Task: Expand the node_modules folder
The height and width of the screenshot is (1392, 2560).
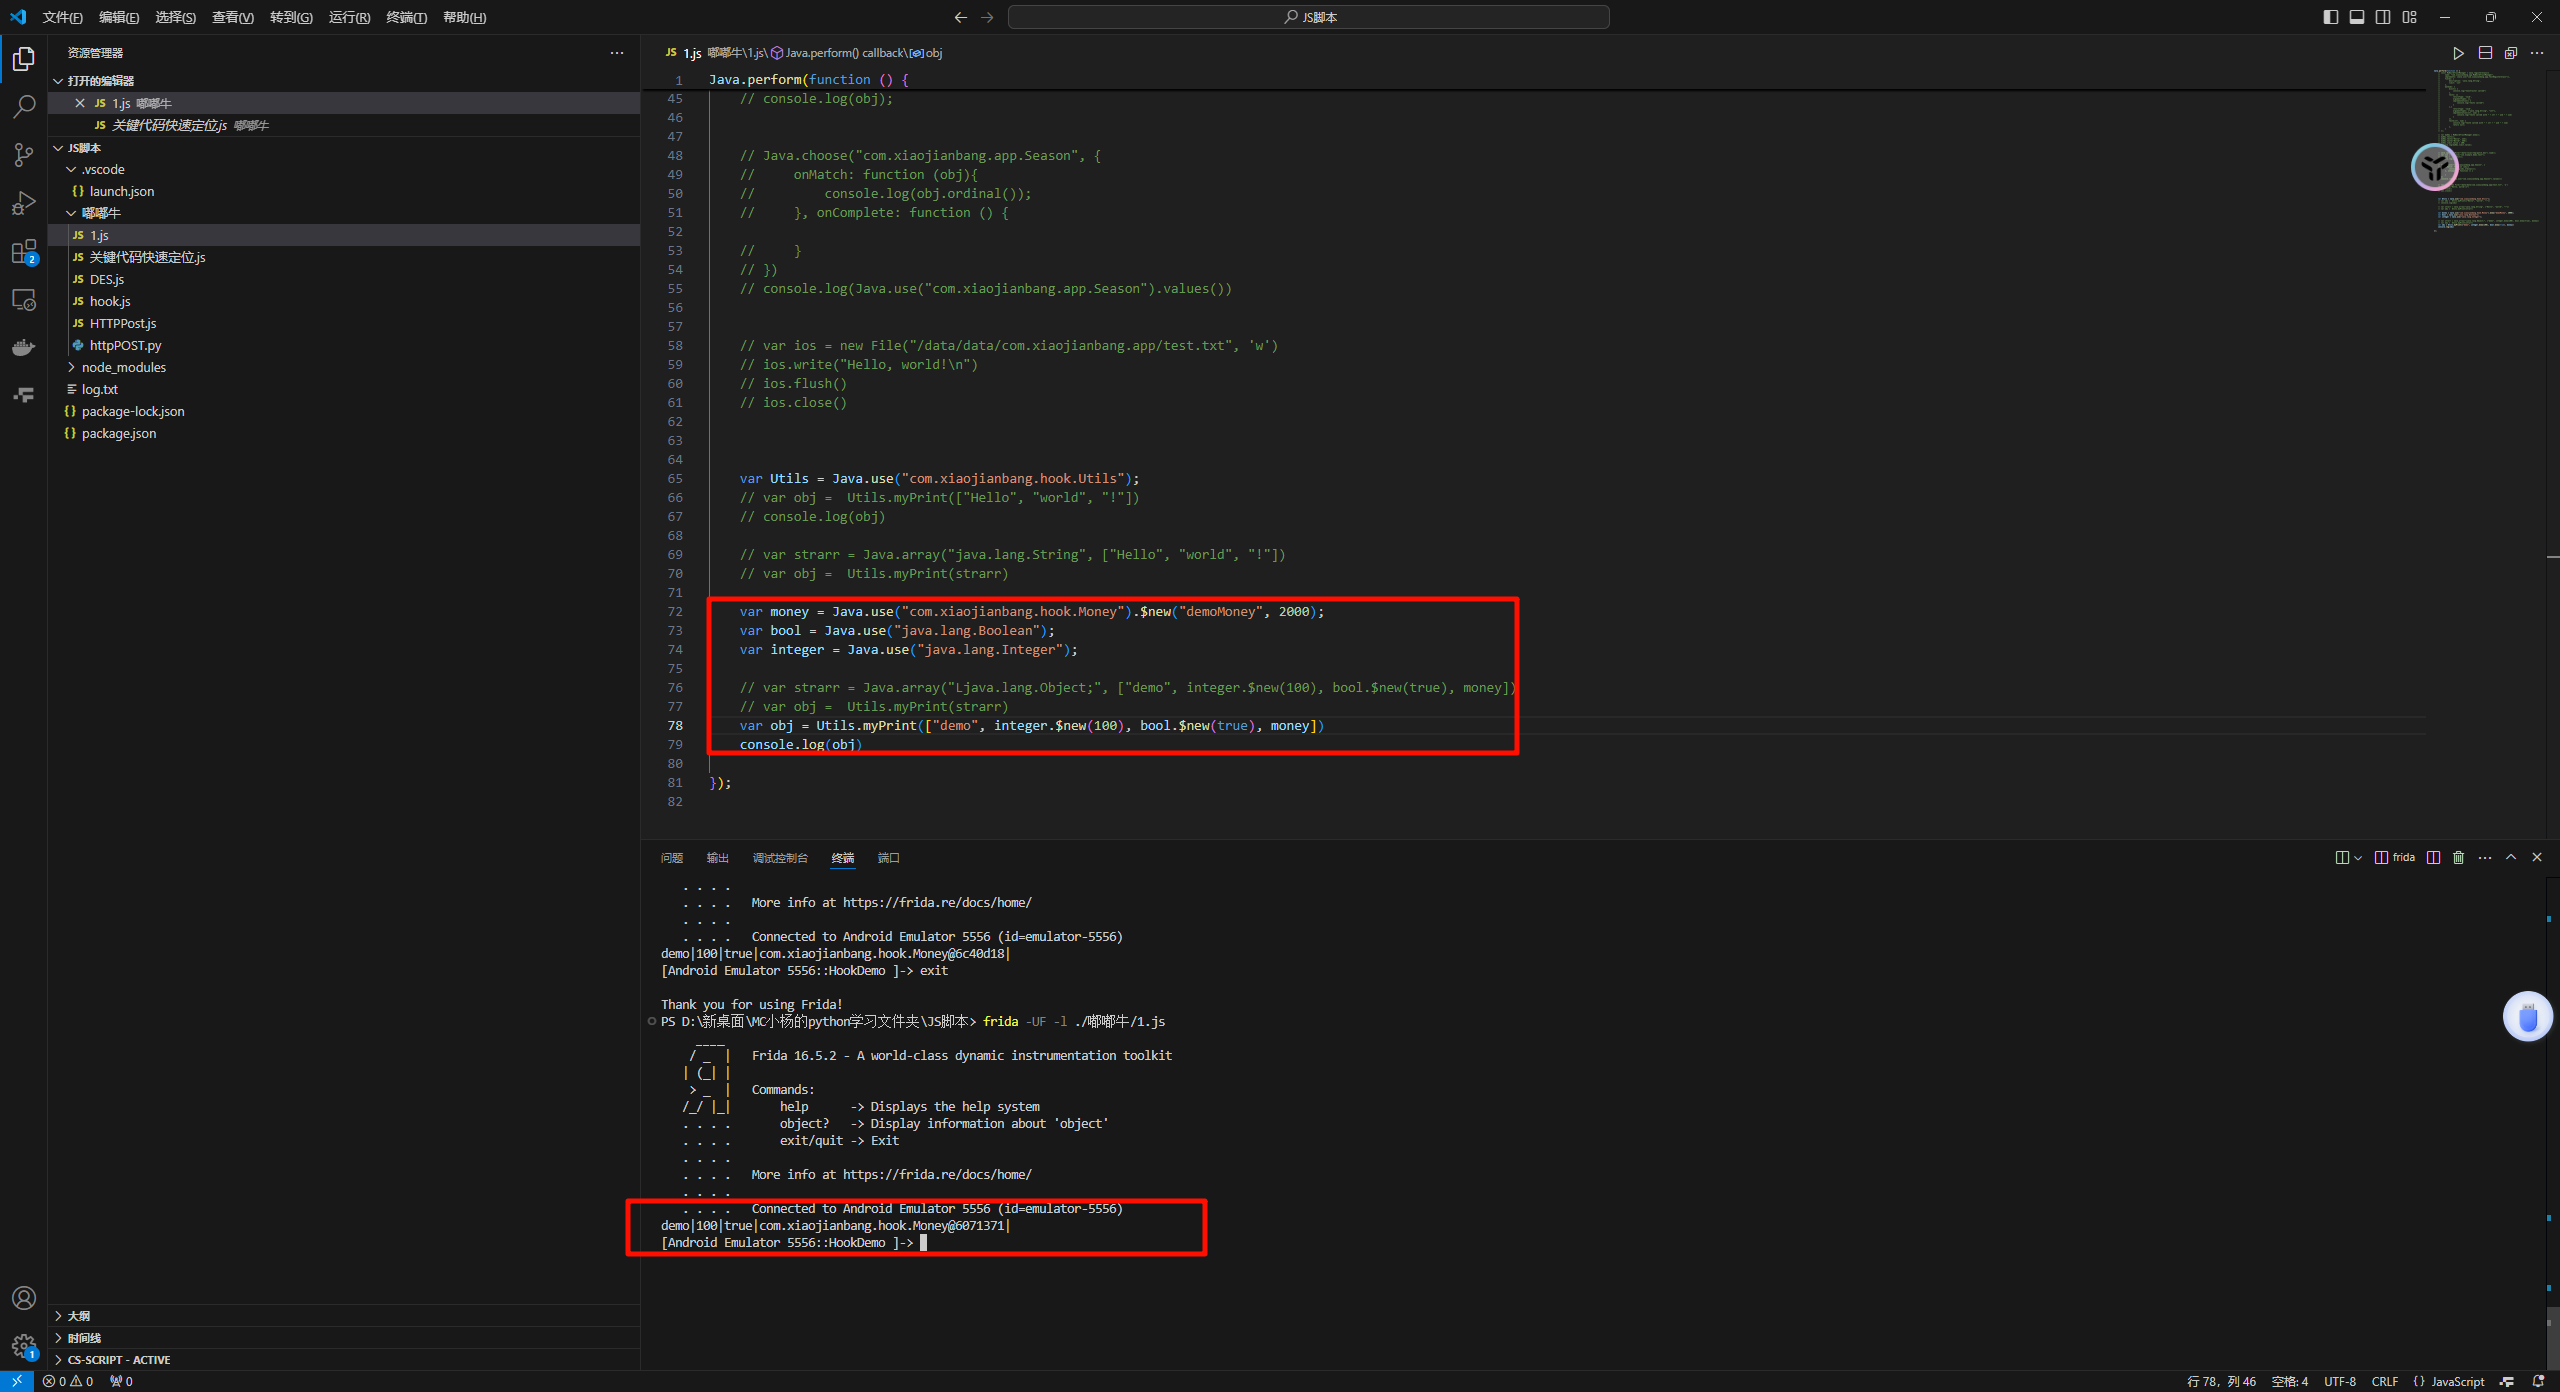Action: point(123,367)
